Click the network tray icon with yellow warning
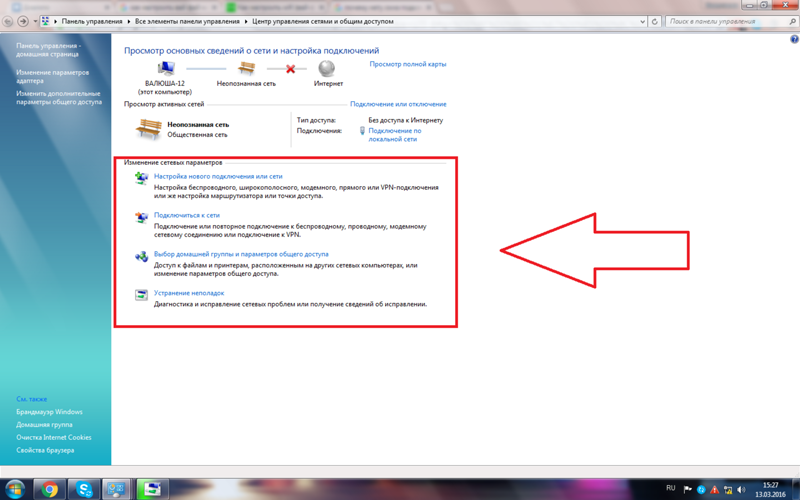The image size is (800, 500). 728,490
